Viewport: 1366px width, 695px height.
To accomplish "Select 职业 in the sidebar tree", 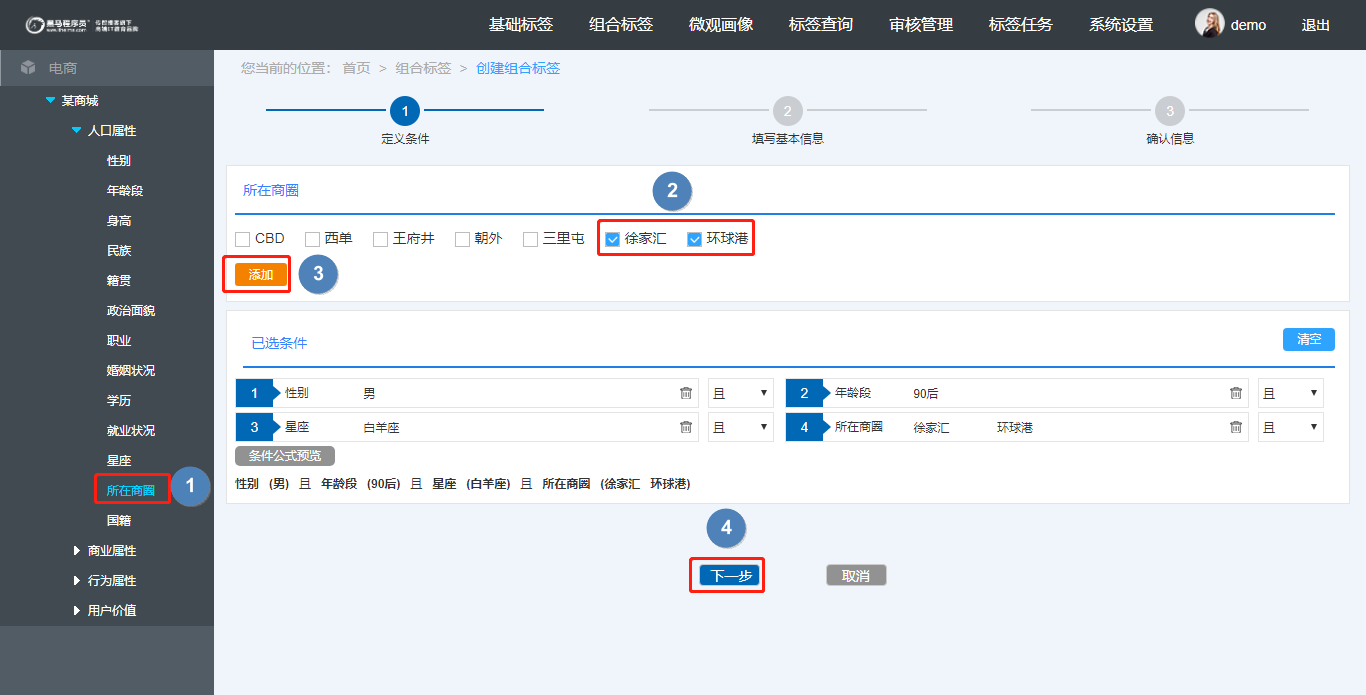I will click(119, 340).
